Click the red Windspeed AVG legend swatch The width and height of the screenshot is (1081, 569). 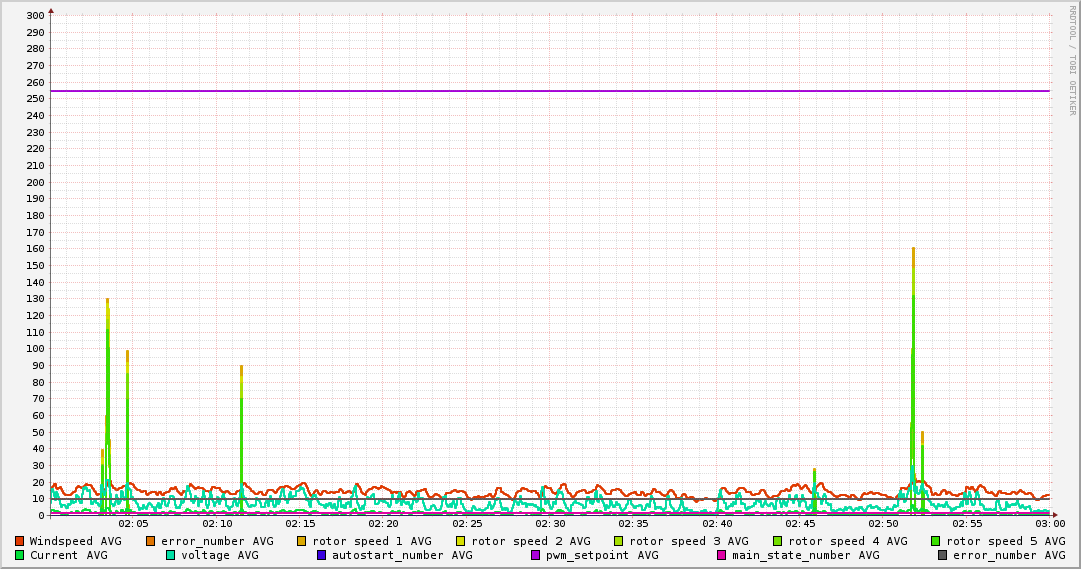pyautogui.click(x=19, y=541)
